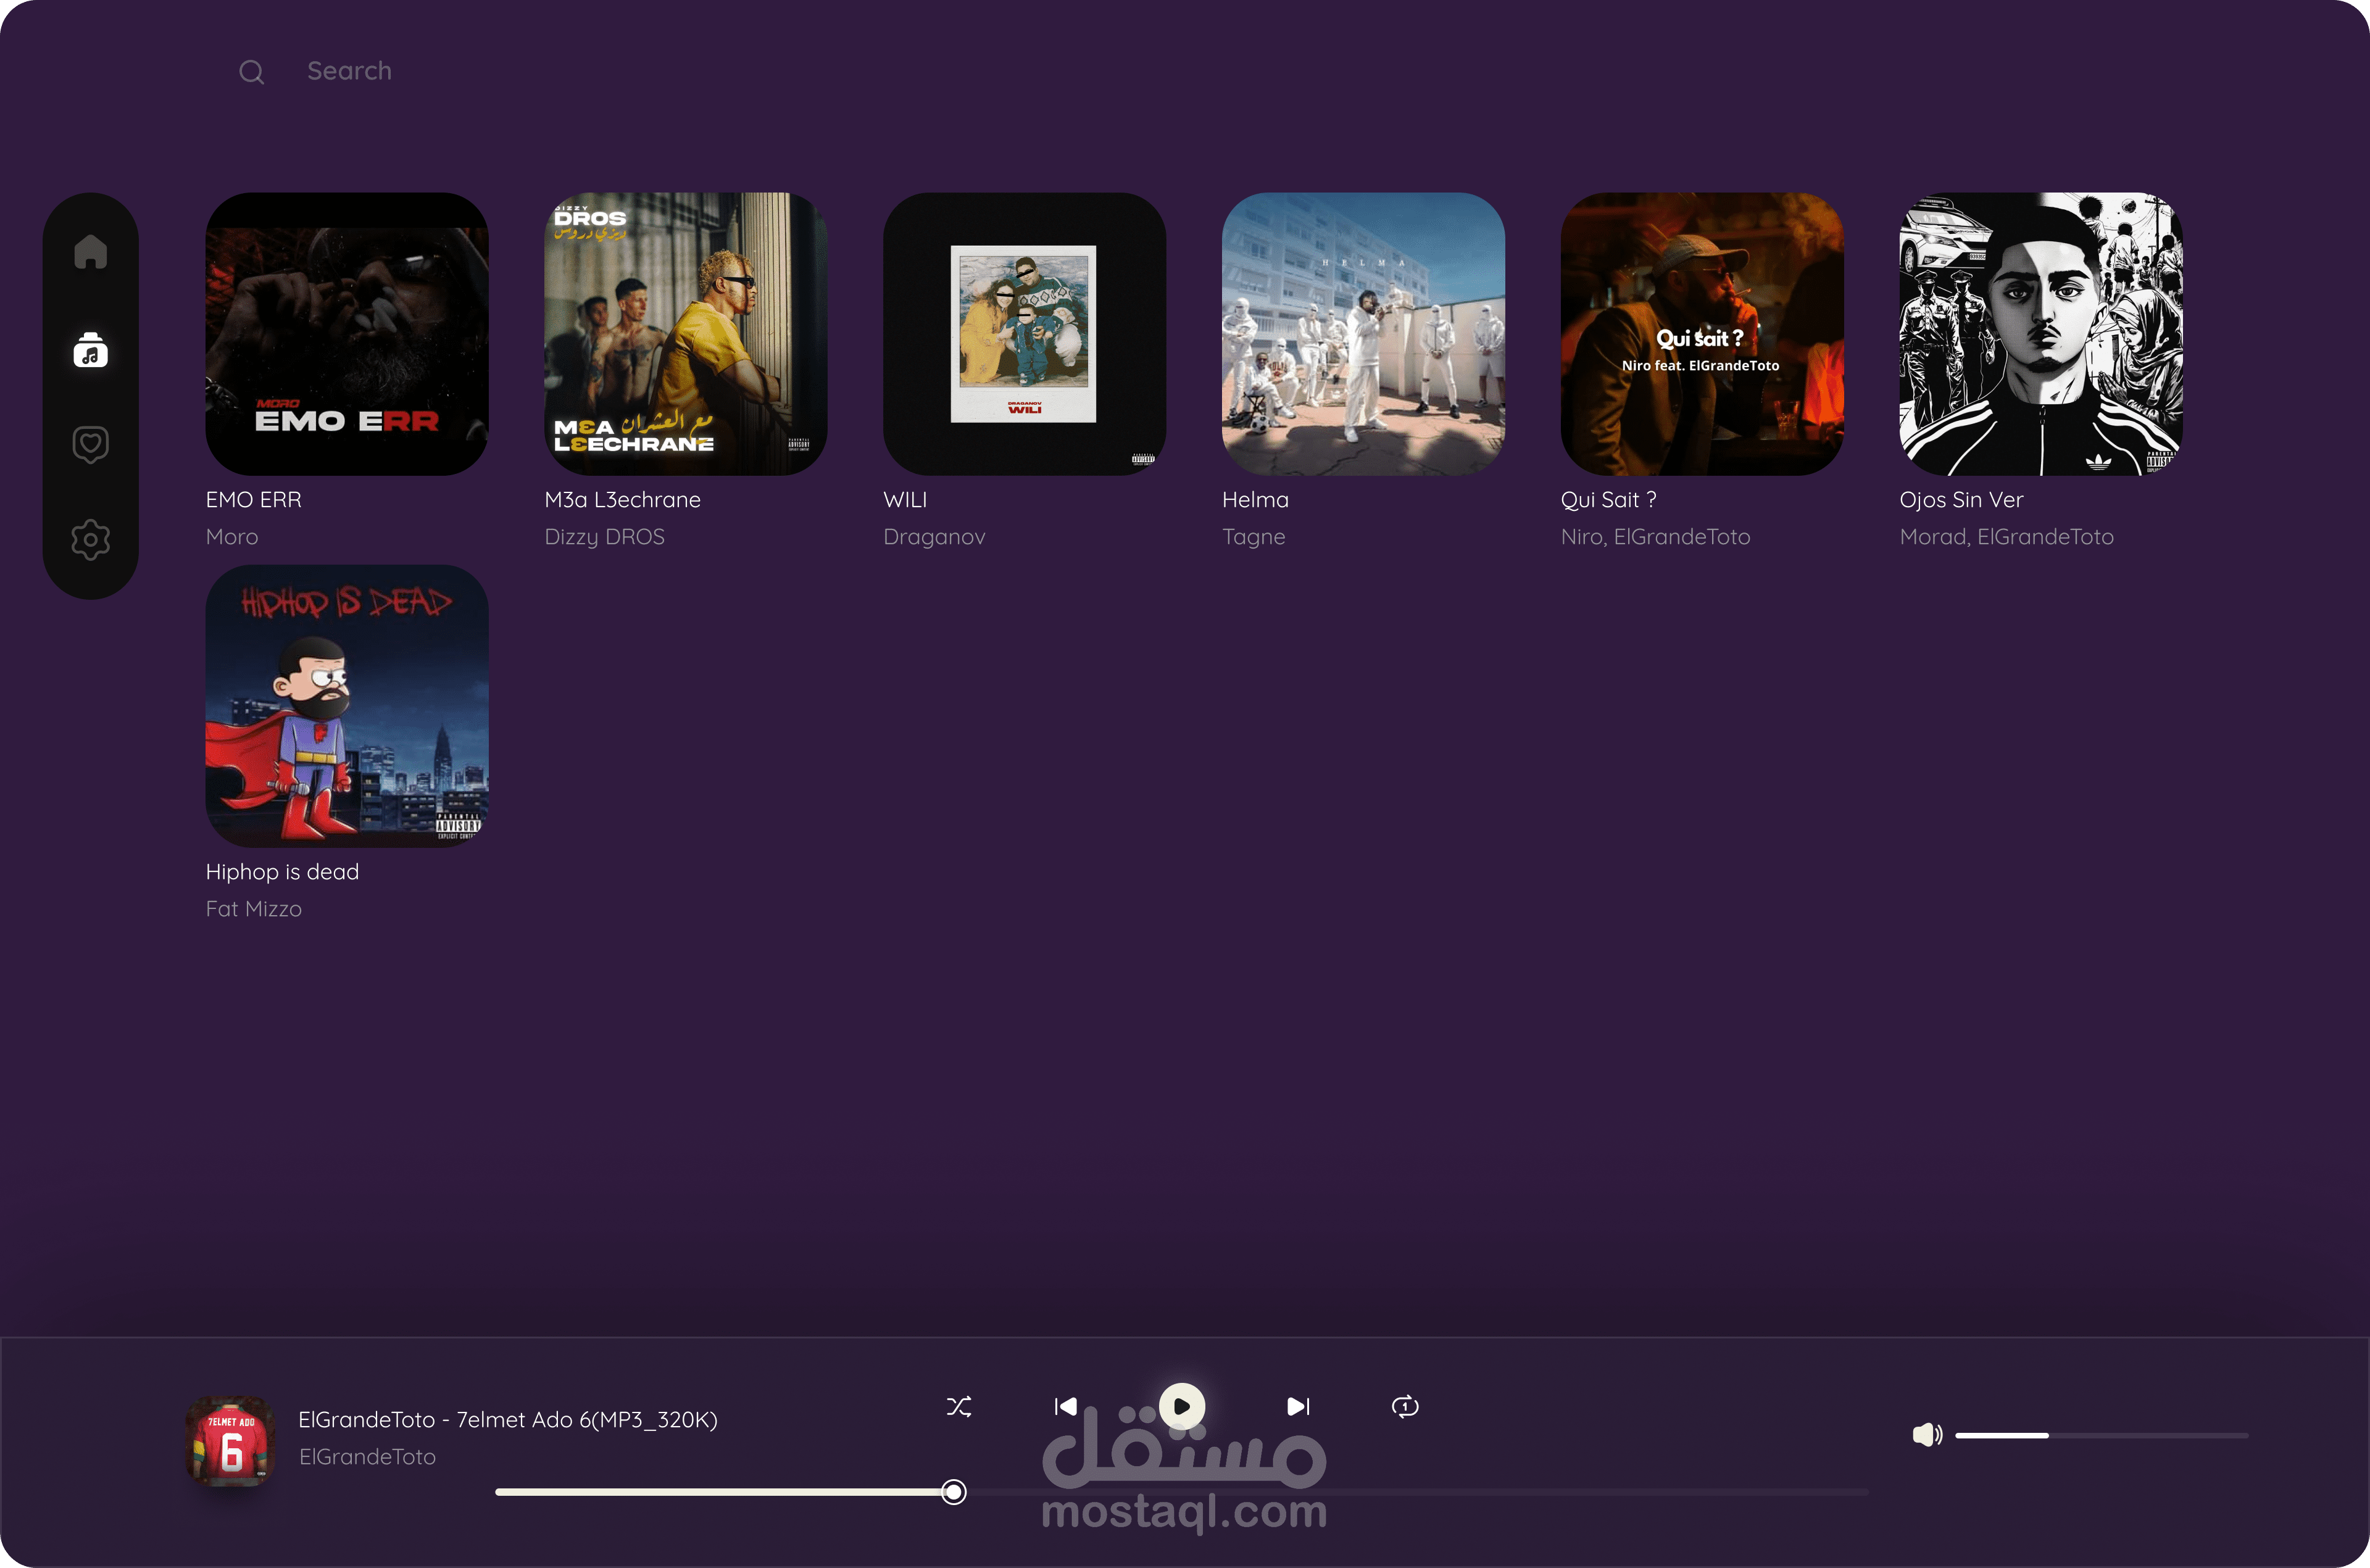The height and width of the screenshot is (1568, 2370).
Task: Open the EMO ERR album cover
Action: pyautogui.click(x=347, y=334)
